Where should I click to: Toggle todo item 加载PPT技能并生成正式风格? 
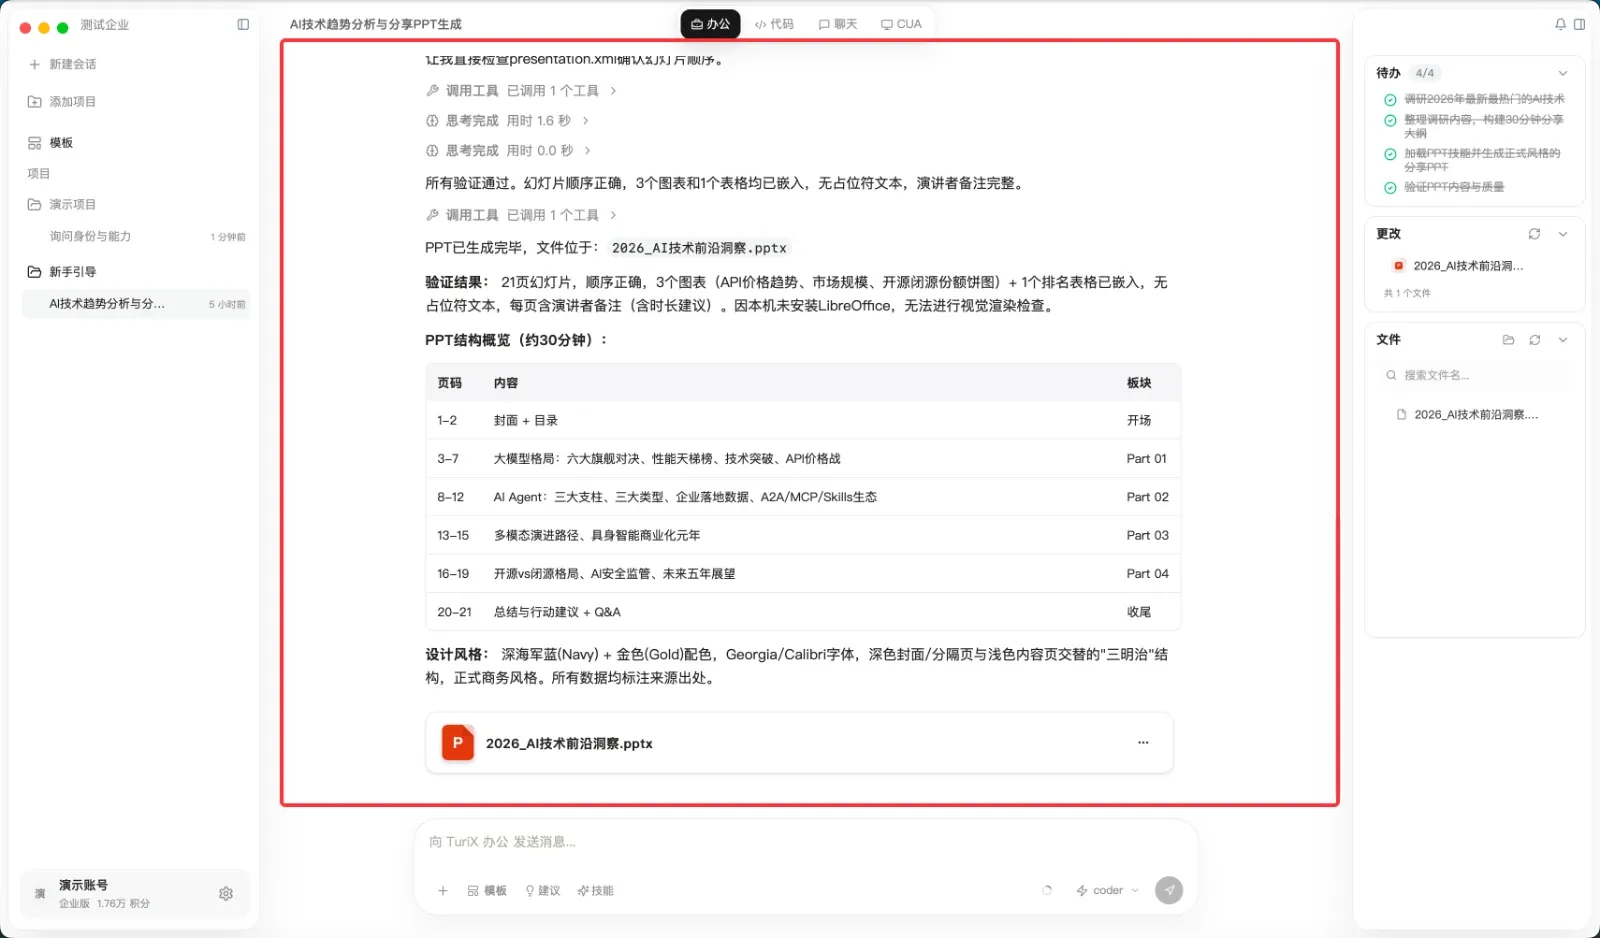click(1390, 155)
